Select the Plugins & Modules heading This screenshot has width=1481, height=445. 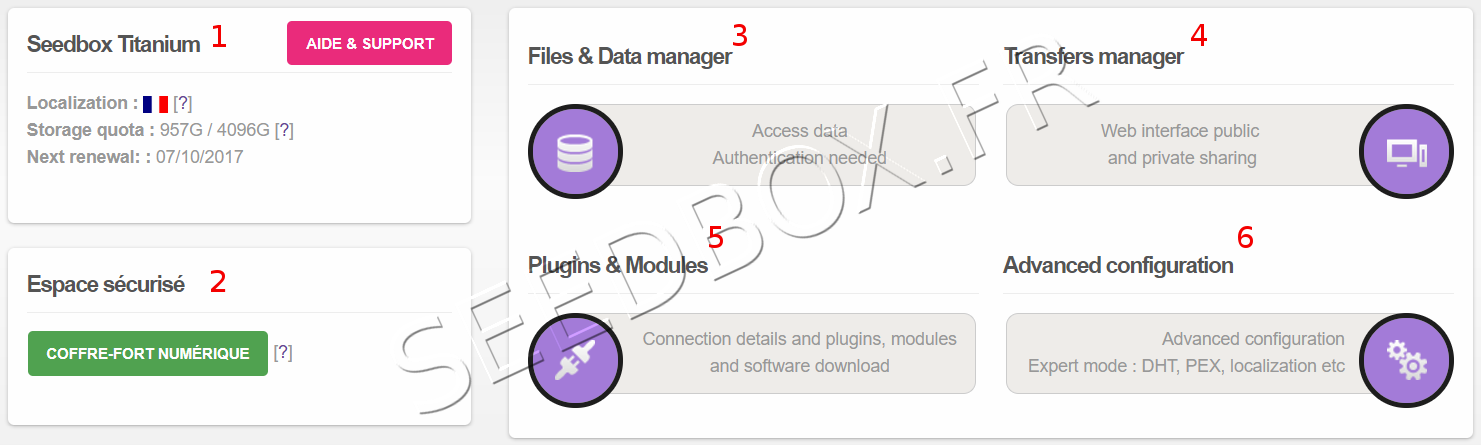pyautogui.click(x=618, y=266)
